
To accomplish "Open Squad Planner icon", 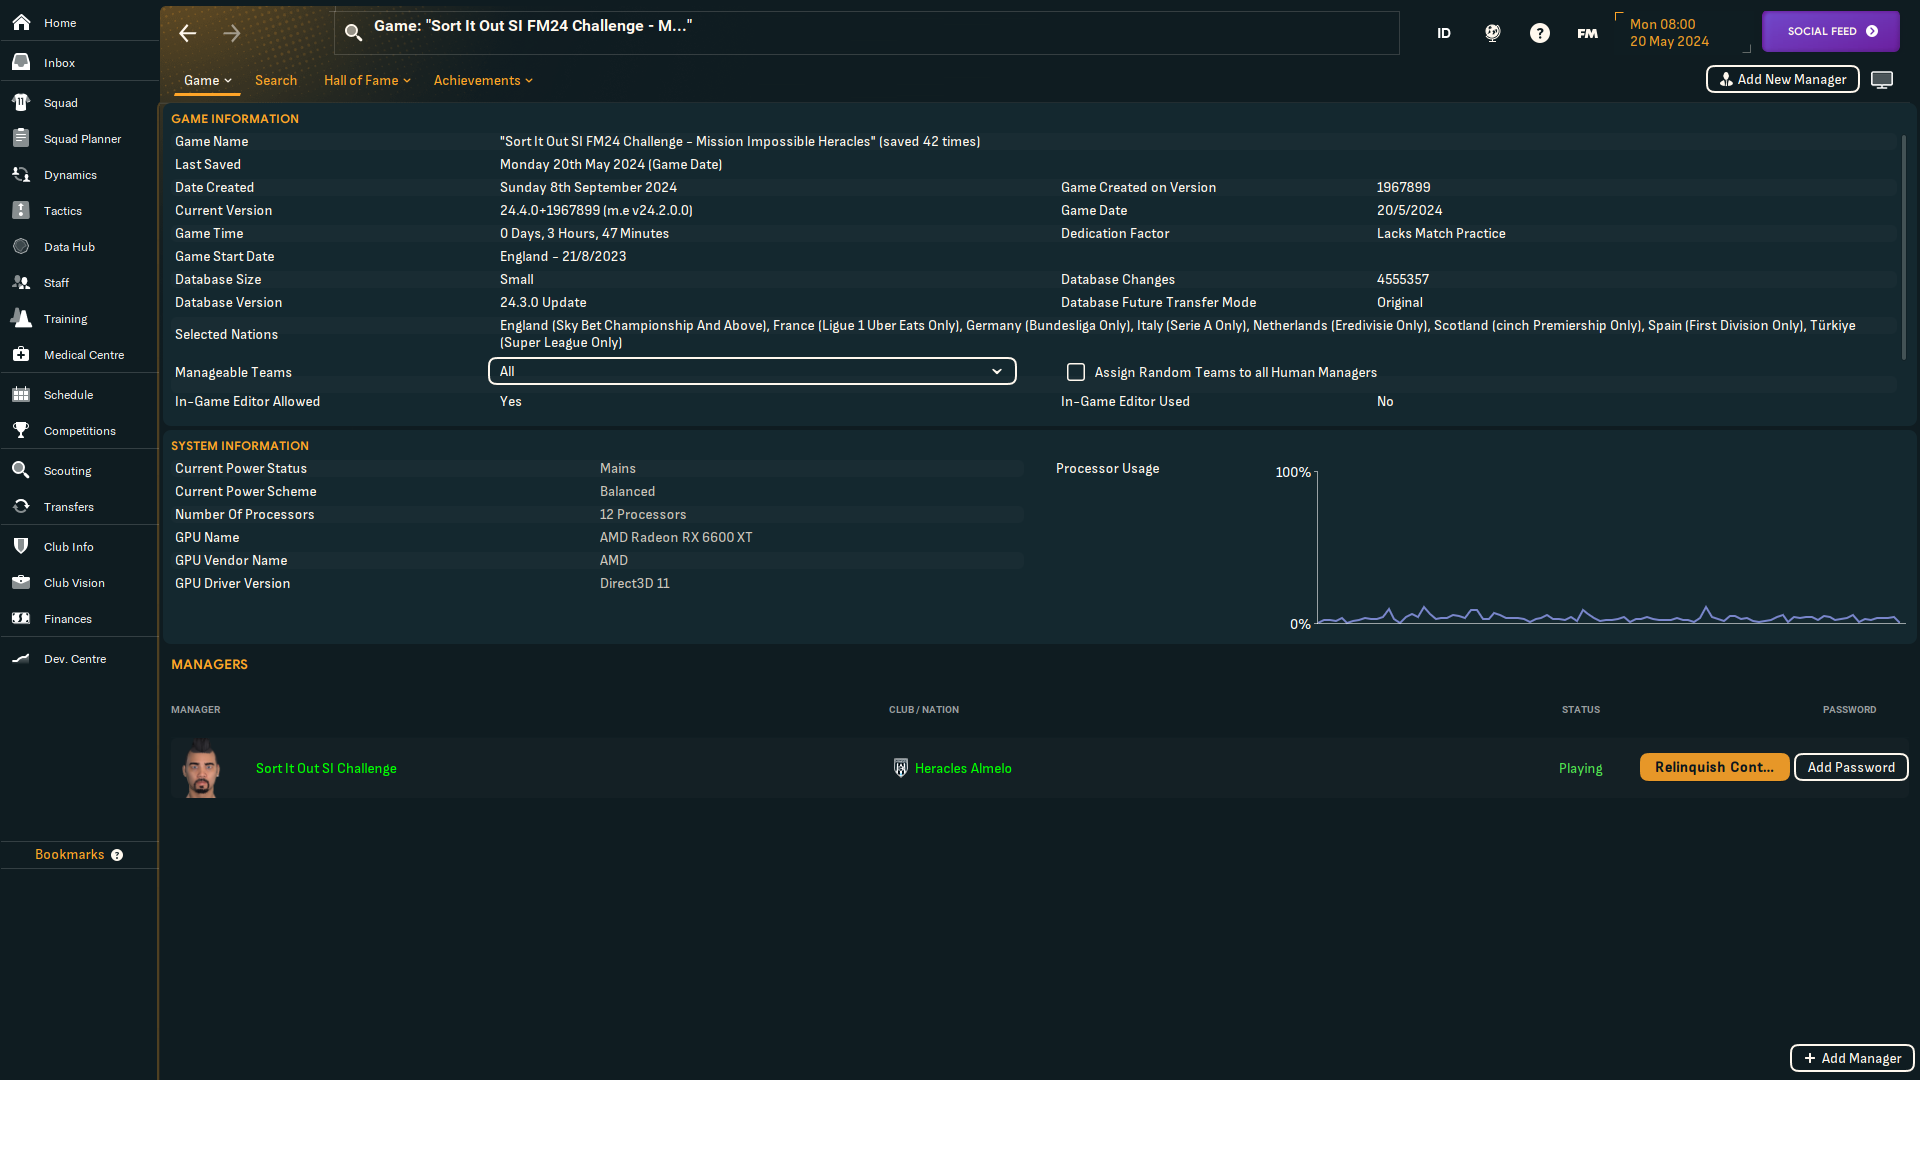I will coord(21,138).
